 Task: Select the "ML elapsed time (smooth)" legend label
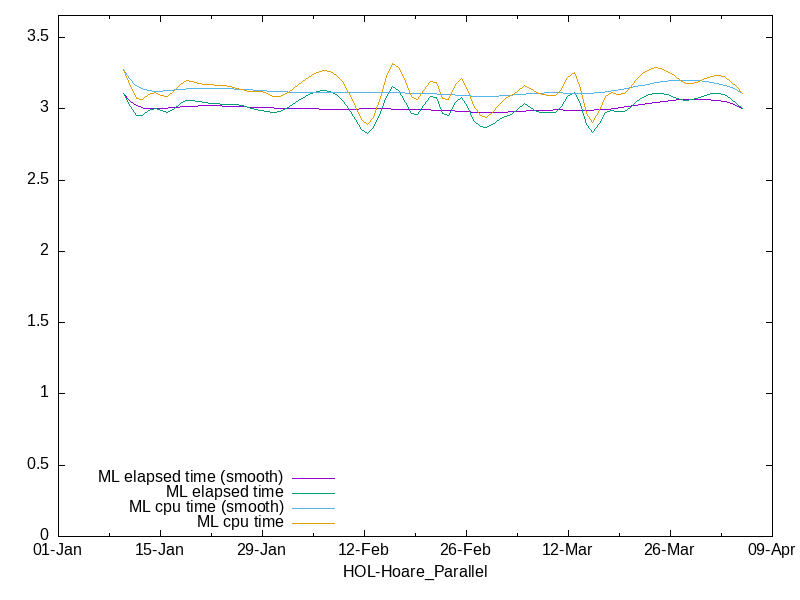click(190, 476)
